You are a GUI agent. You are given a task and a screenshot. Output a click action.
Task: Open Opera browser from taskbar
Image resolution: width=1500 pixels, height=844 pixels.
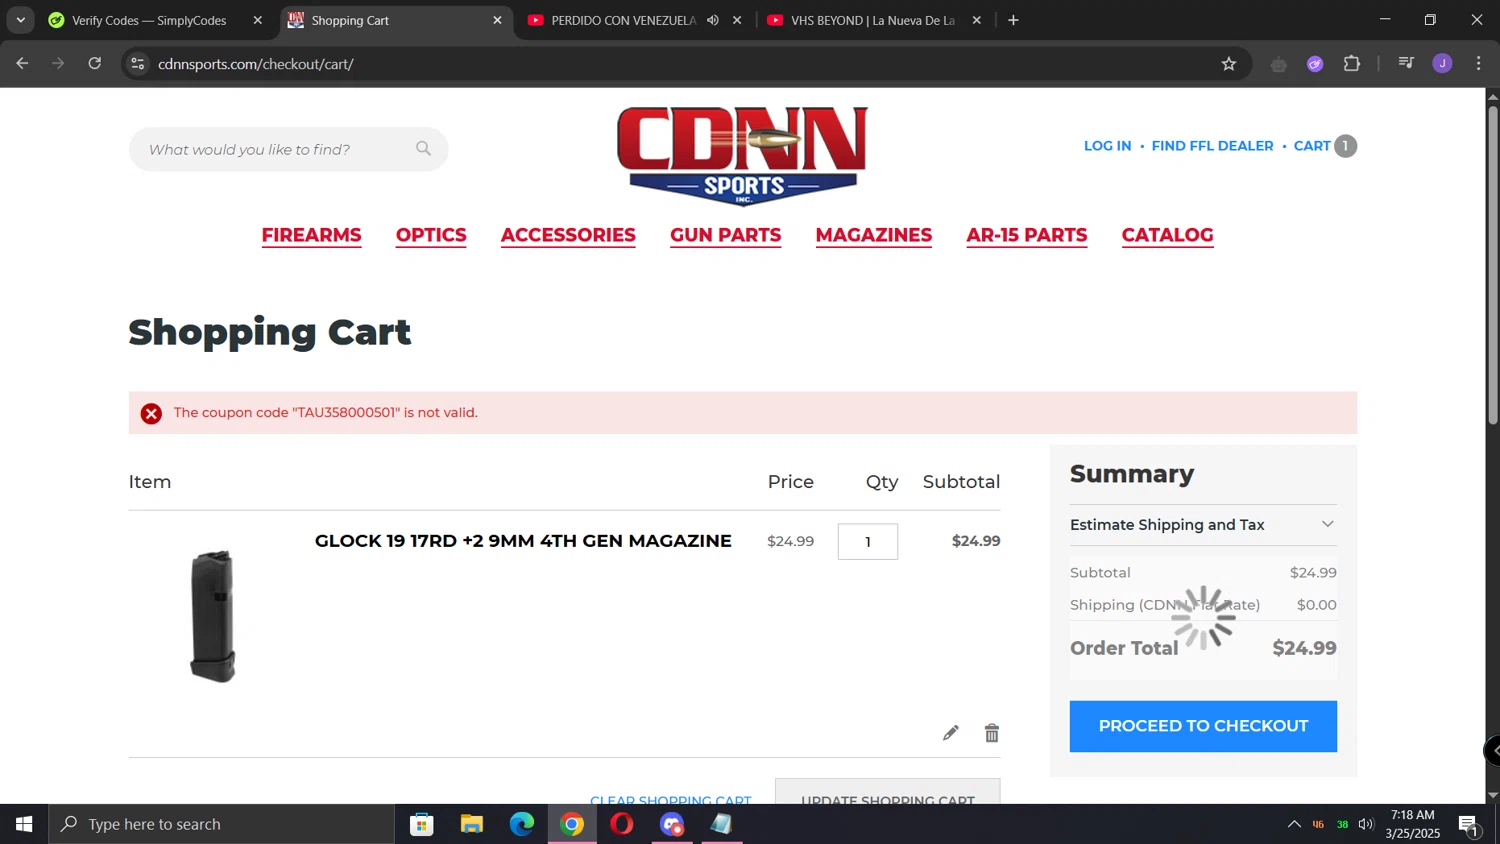click(622, 824)
